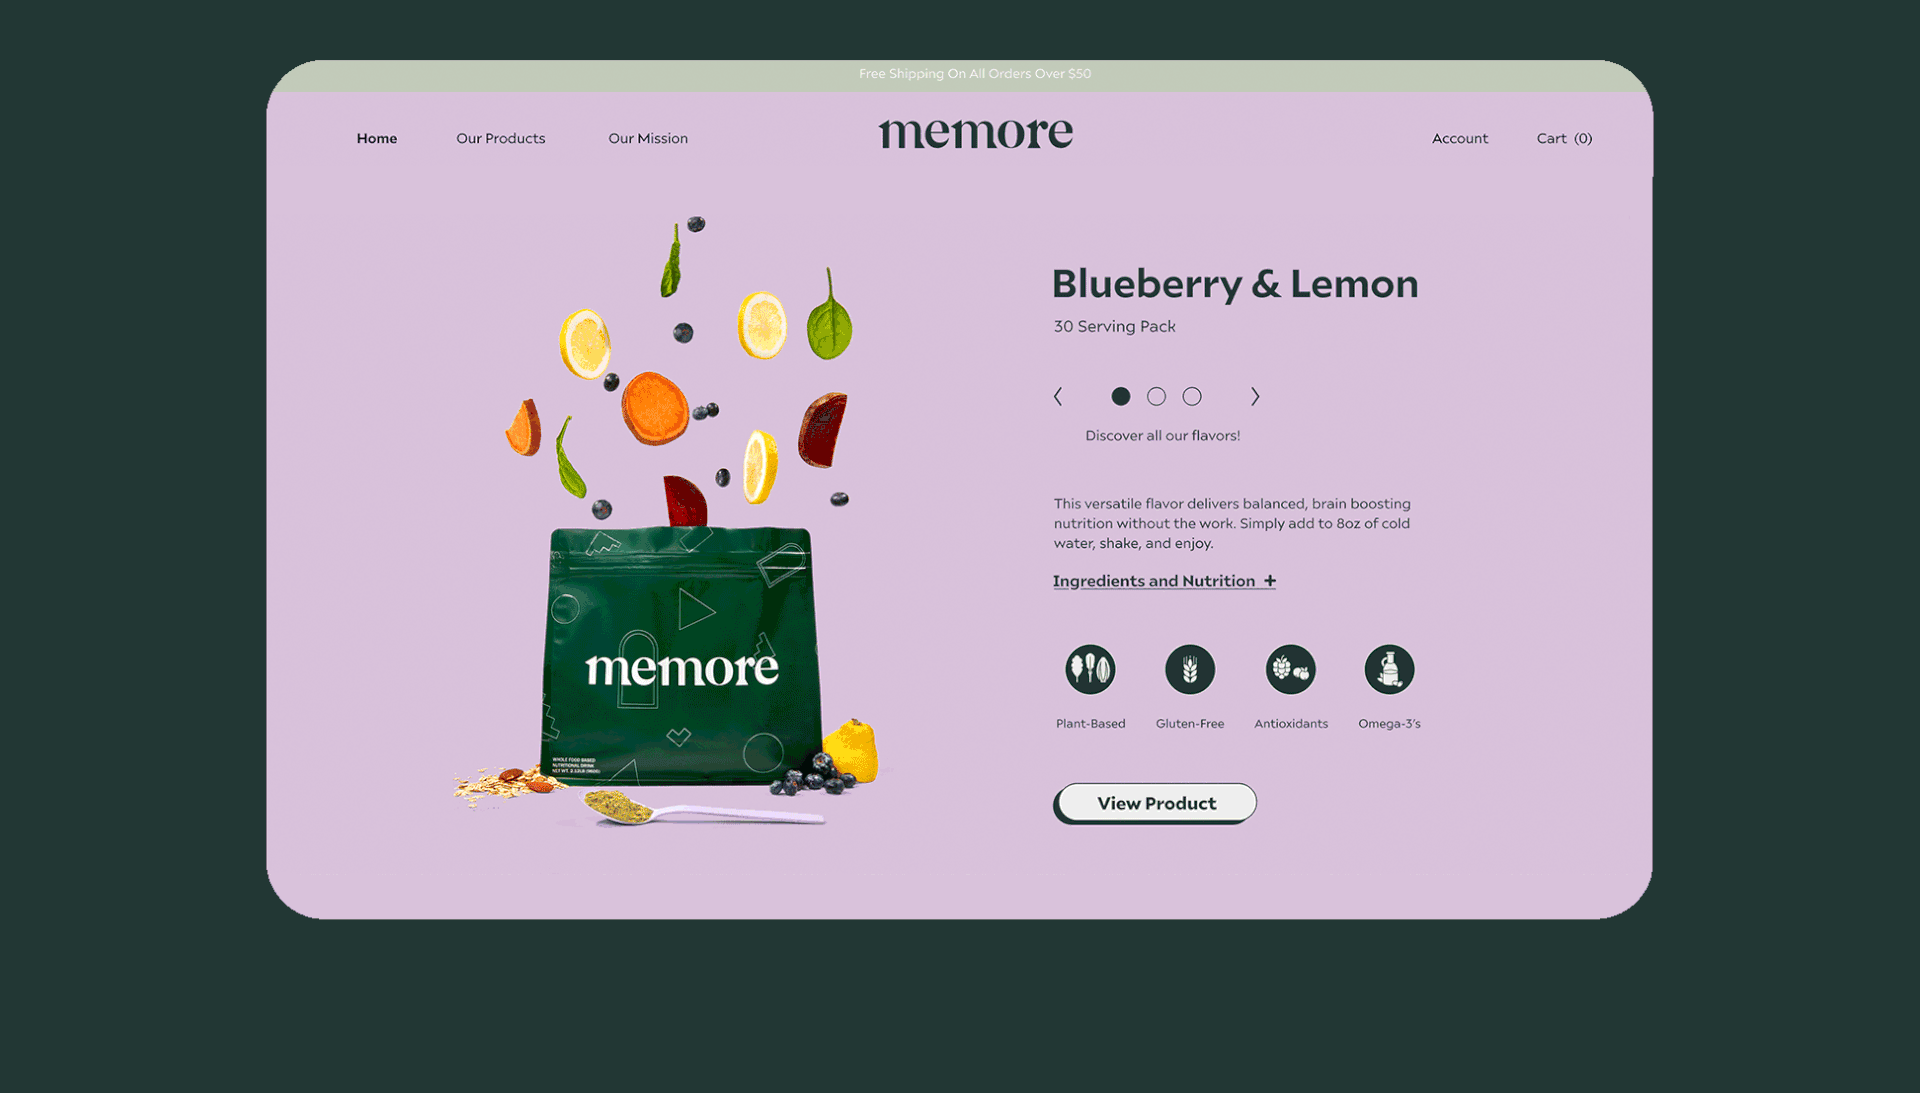Navigate to next flavor slide
Viewport: 1920px width, 1093px height.
[x=1254, y=396]
